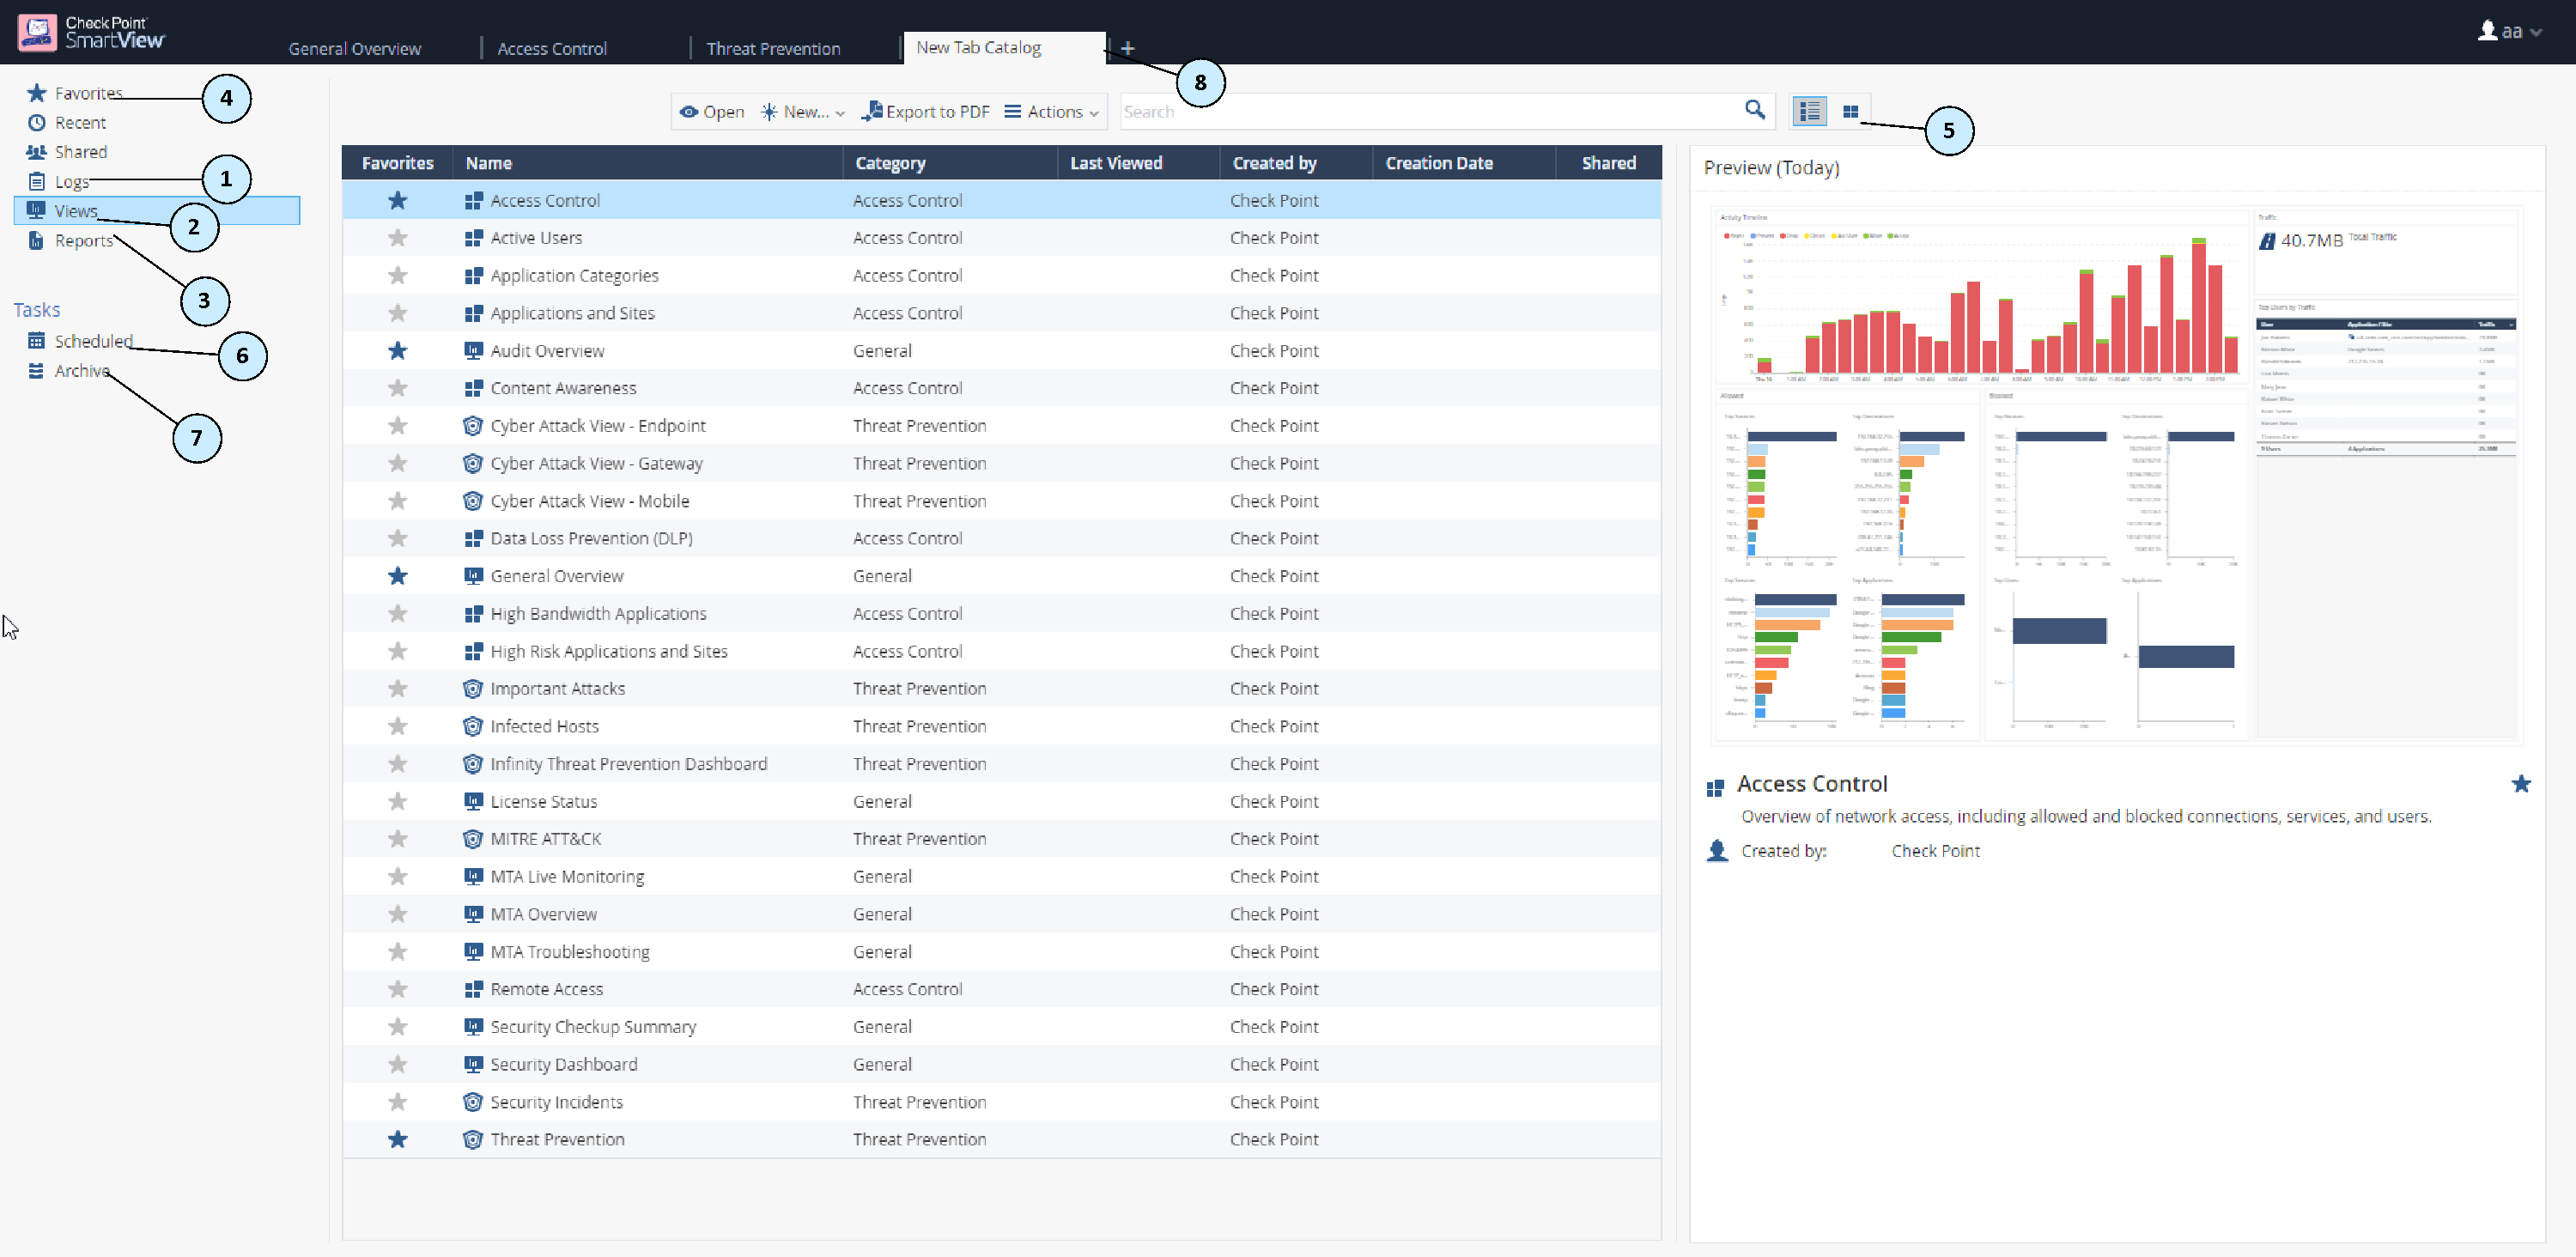Open Shared in the sidebar
Image resolution: width=2576 pixels, height=1257 pixels.
pyautogui.click(x=81, y=152)
